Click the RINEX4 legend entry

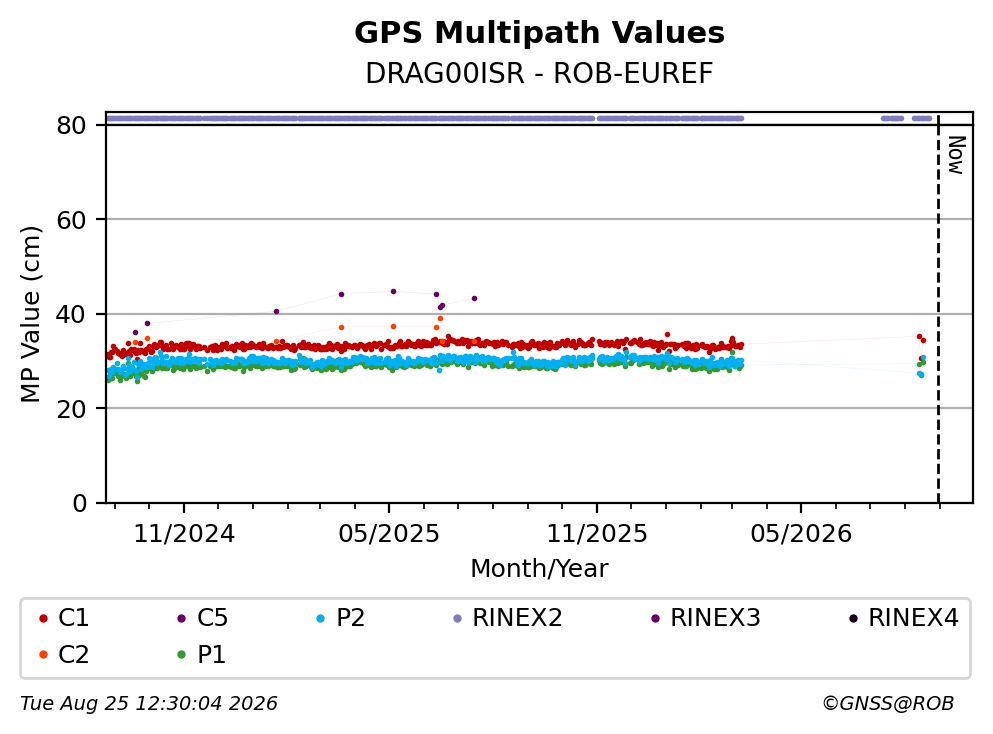coord(904,617)
